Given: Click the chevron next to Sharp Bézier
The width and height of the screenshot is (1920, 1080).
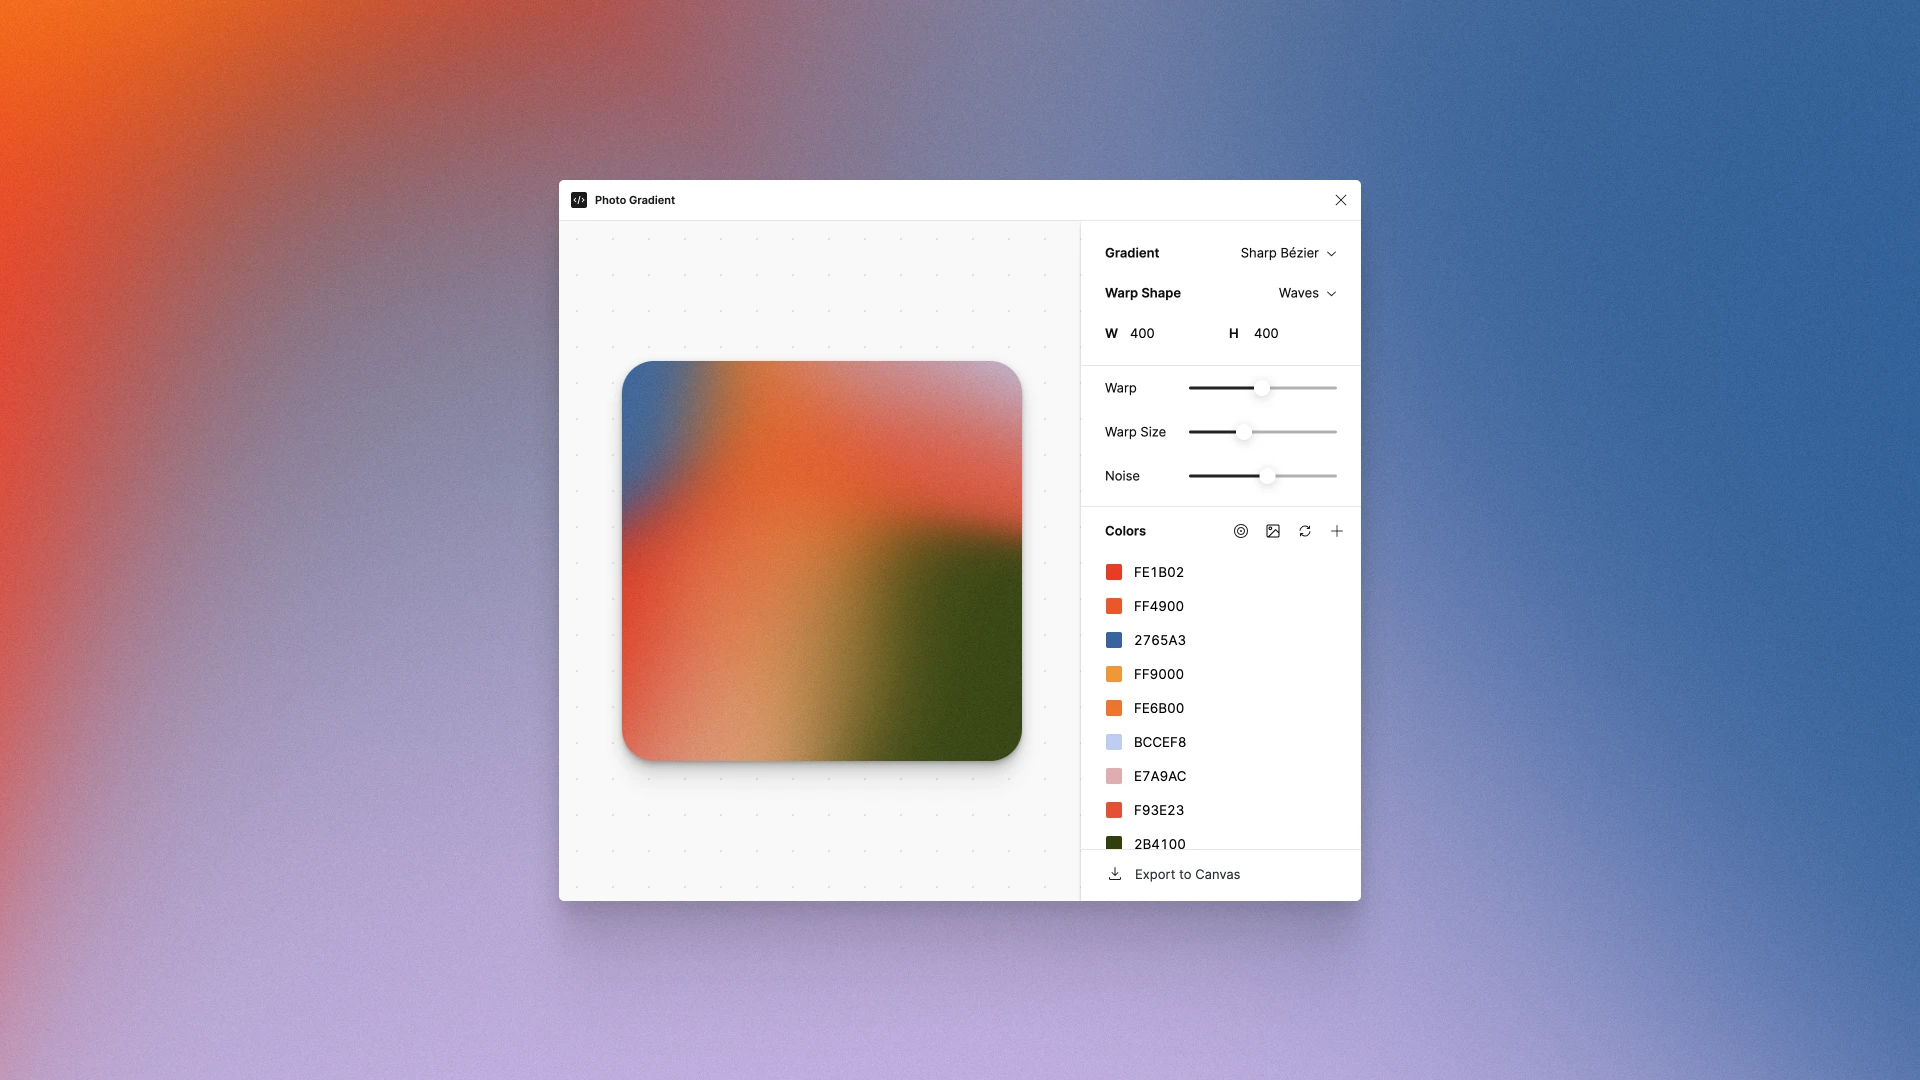Looking at the screenshot, I should pos(1331,254).
